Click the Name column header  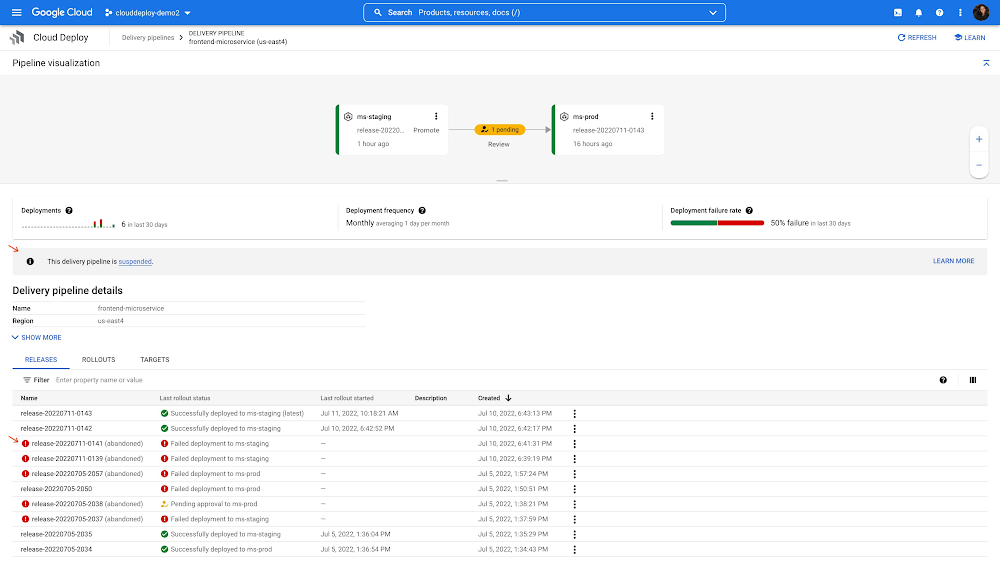[x=29, y=398]
